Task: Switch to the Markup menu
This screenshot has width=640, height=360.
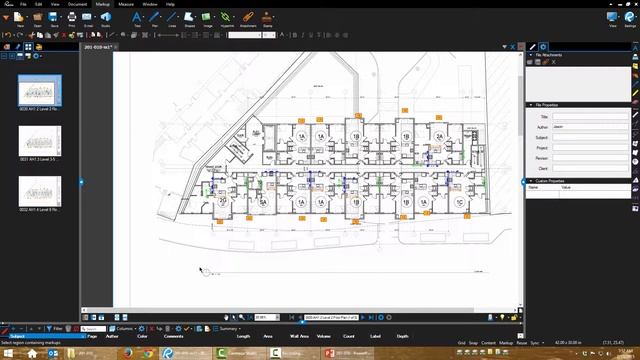Action: click(102, 4)
